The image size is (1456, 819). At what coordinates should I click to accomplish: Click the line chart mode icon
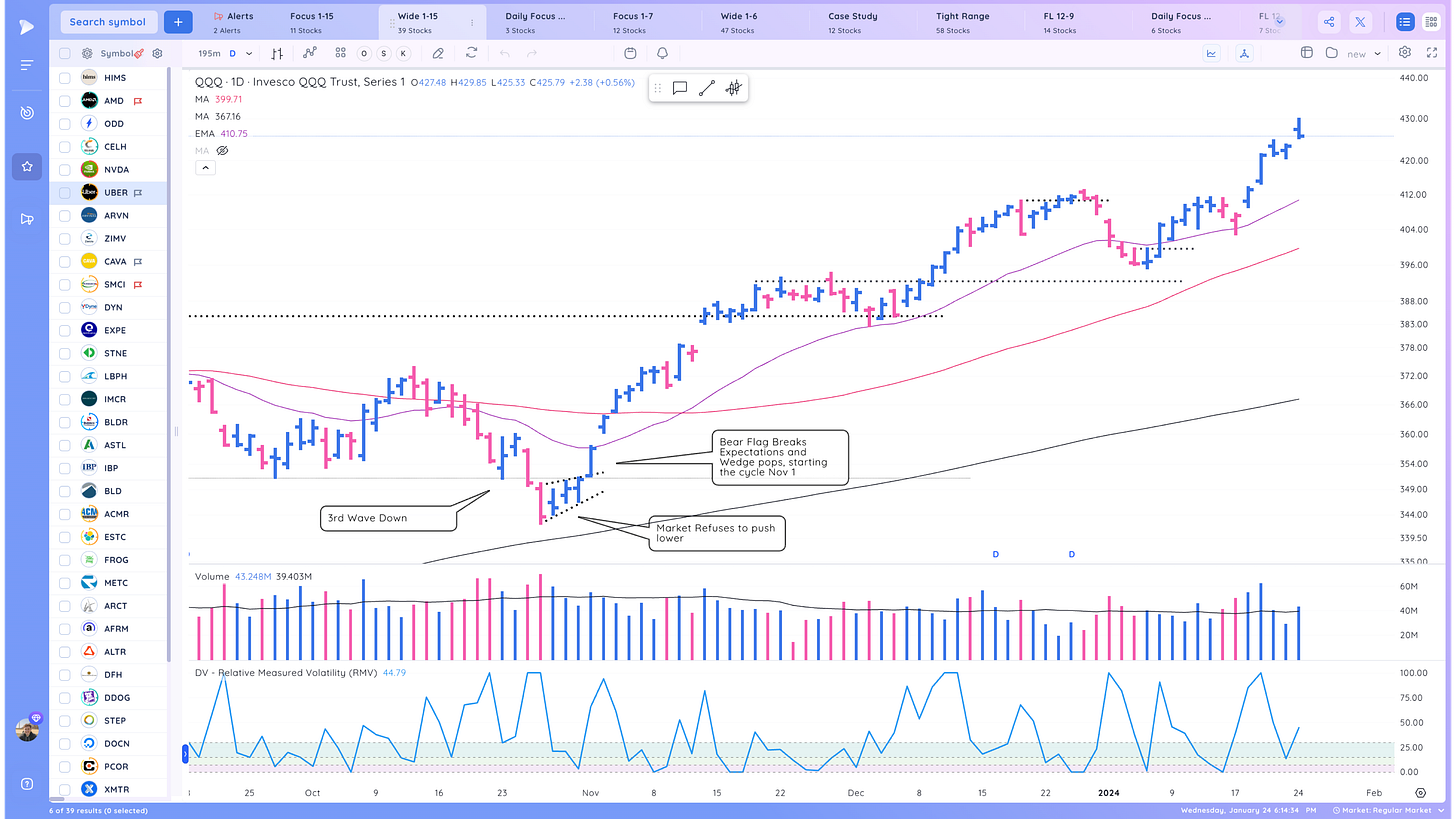(1211, 53)
